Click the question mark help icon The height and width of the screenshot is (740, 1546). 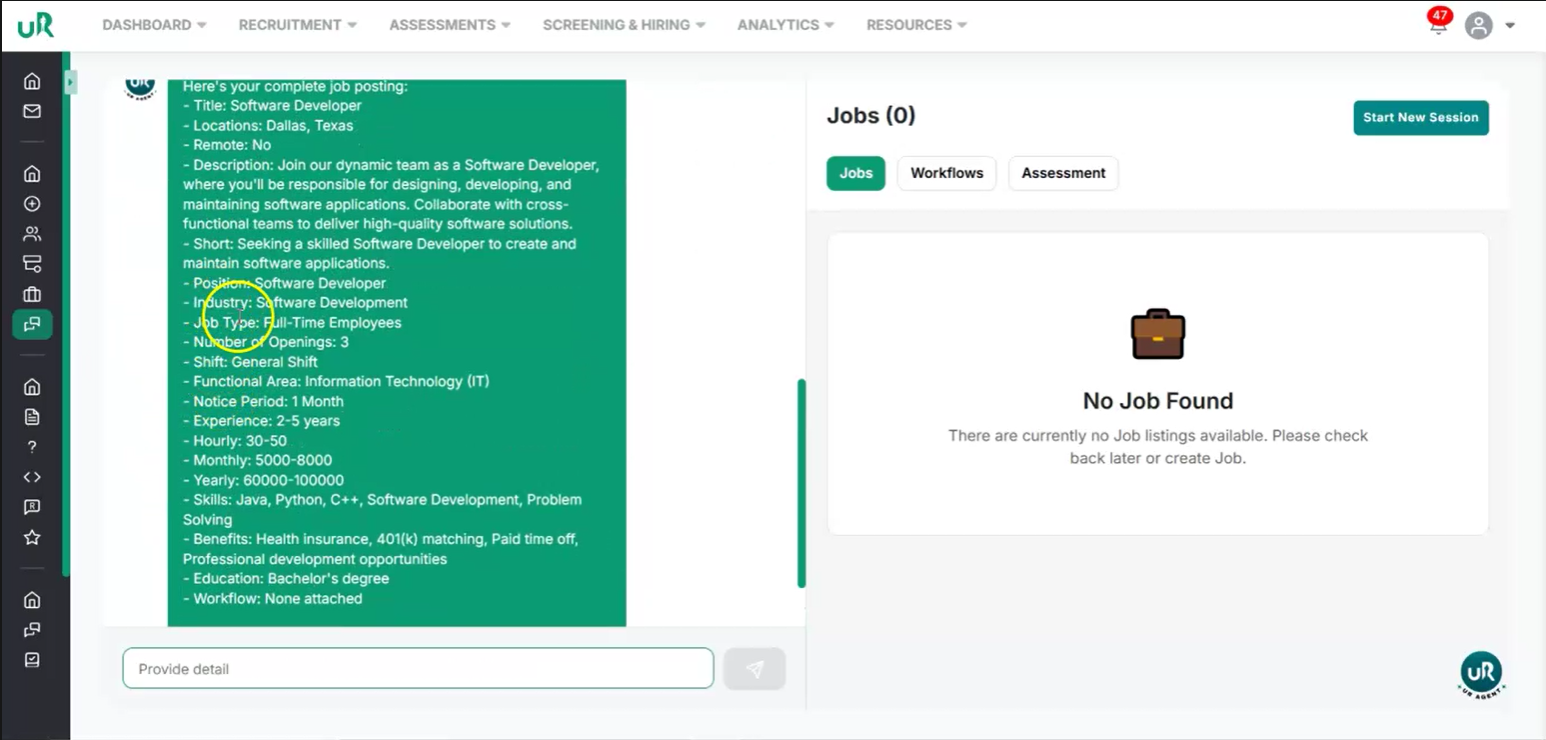click(32, 447)
